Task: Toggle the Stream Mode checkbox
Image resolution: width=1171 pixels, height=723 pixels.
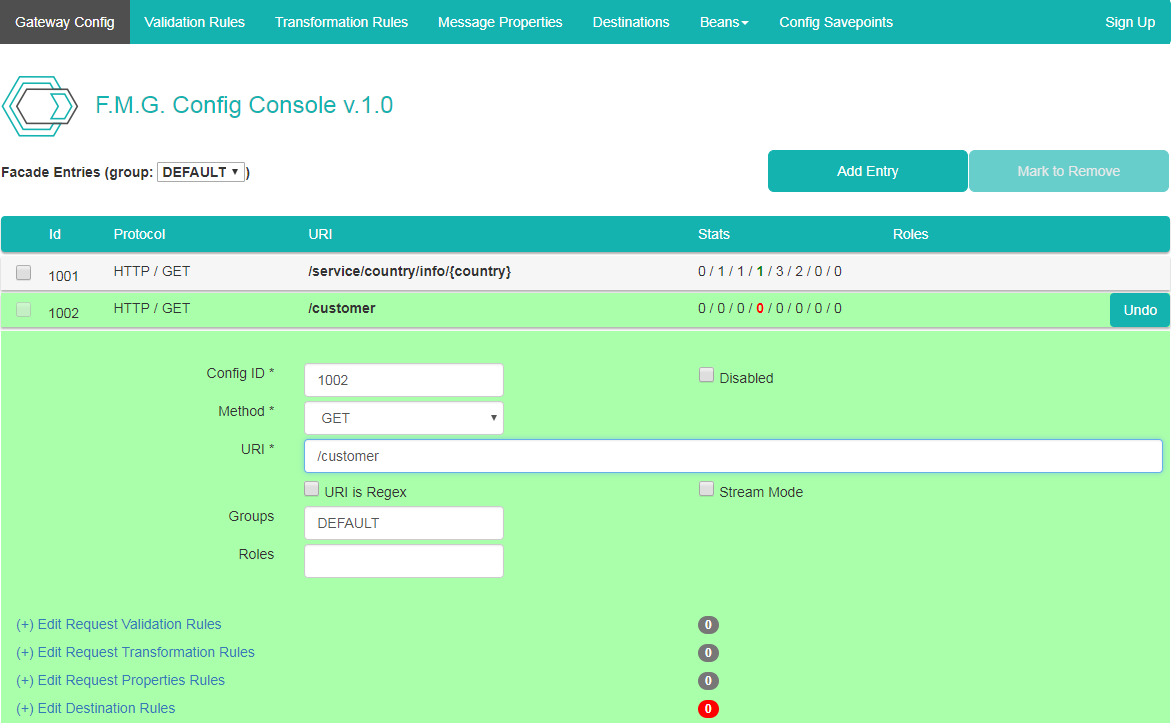Action: tap(706, 490)
